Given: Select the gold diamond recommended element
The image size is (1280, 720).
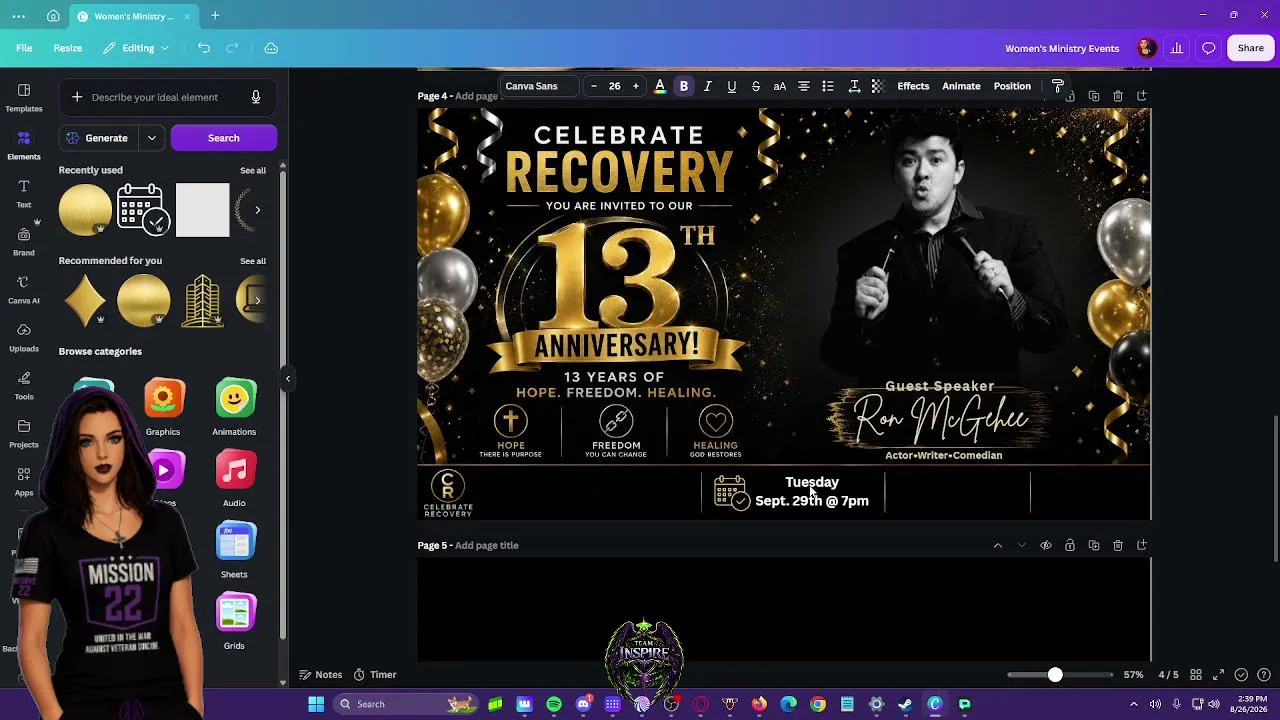Looking at the screenshot, I should point(85,301).
